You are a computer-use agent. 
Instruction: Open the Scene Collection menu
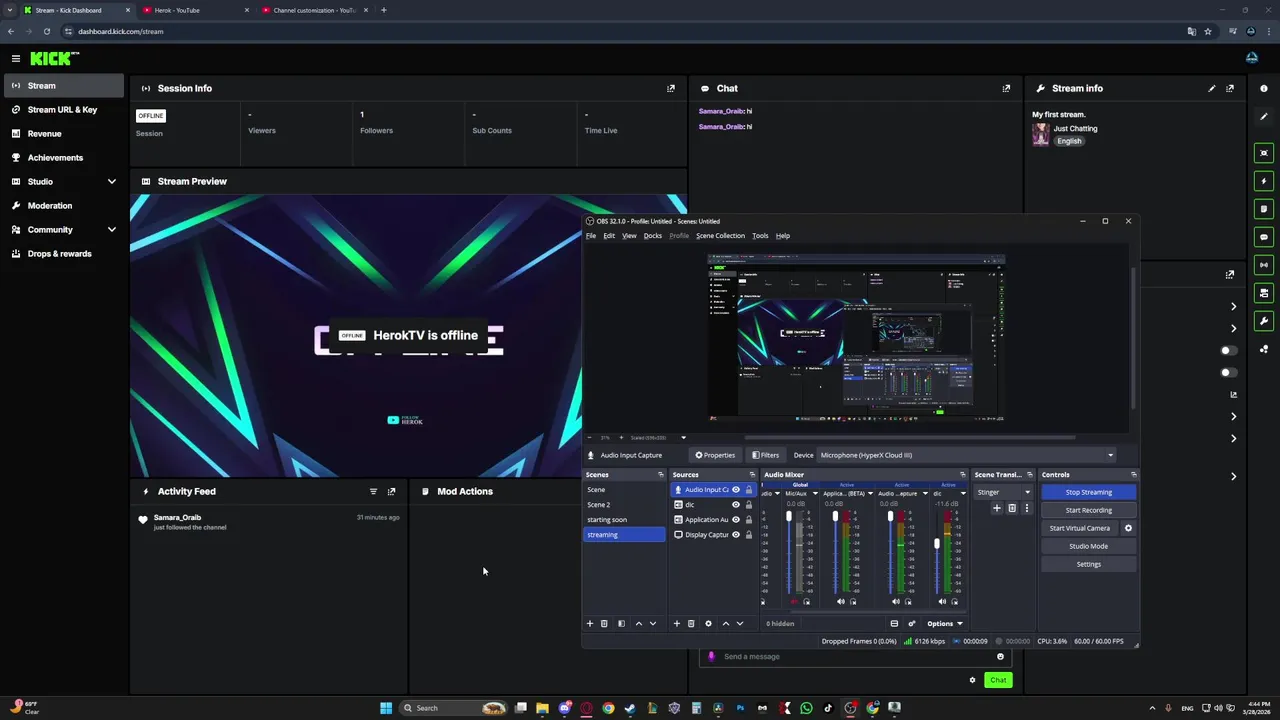pyautogui.click(x=720, y=236)
